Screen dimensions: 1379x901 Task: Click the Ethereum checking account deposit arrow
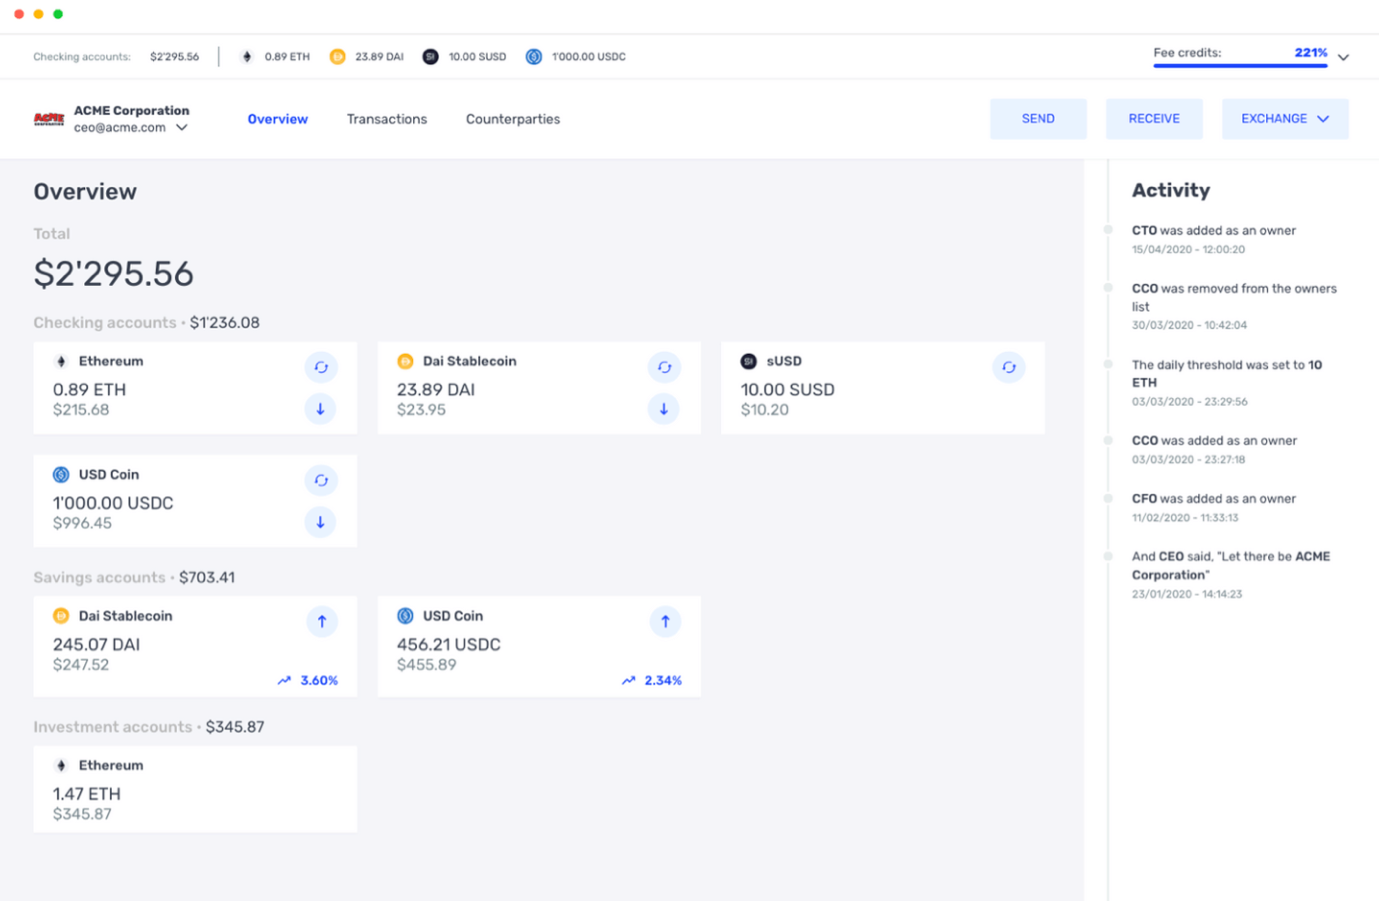point(320,409)
